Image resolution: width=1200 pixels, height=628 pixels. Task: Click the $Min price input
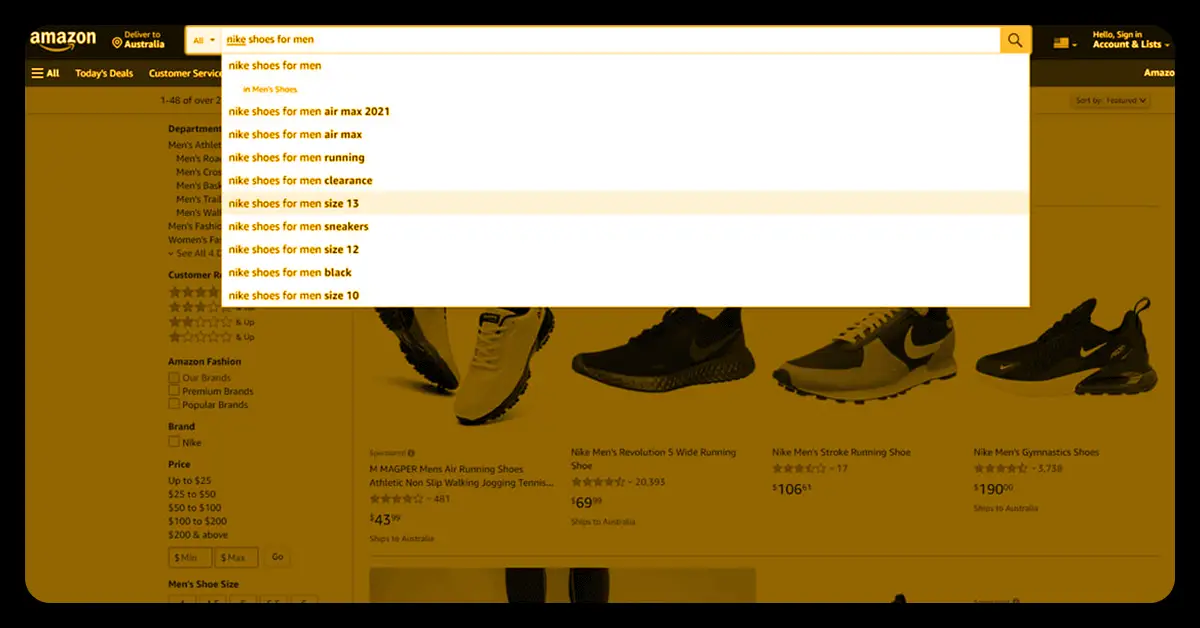pyautogui.click(x=190, y=557)
